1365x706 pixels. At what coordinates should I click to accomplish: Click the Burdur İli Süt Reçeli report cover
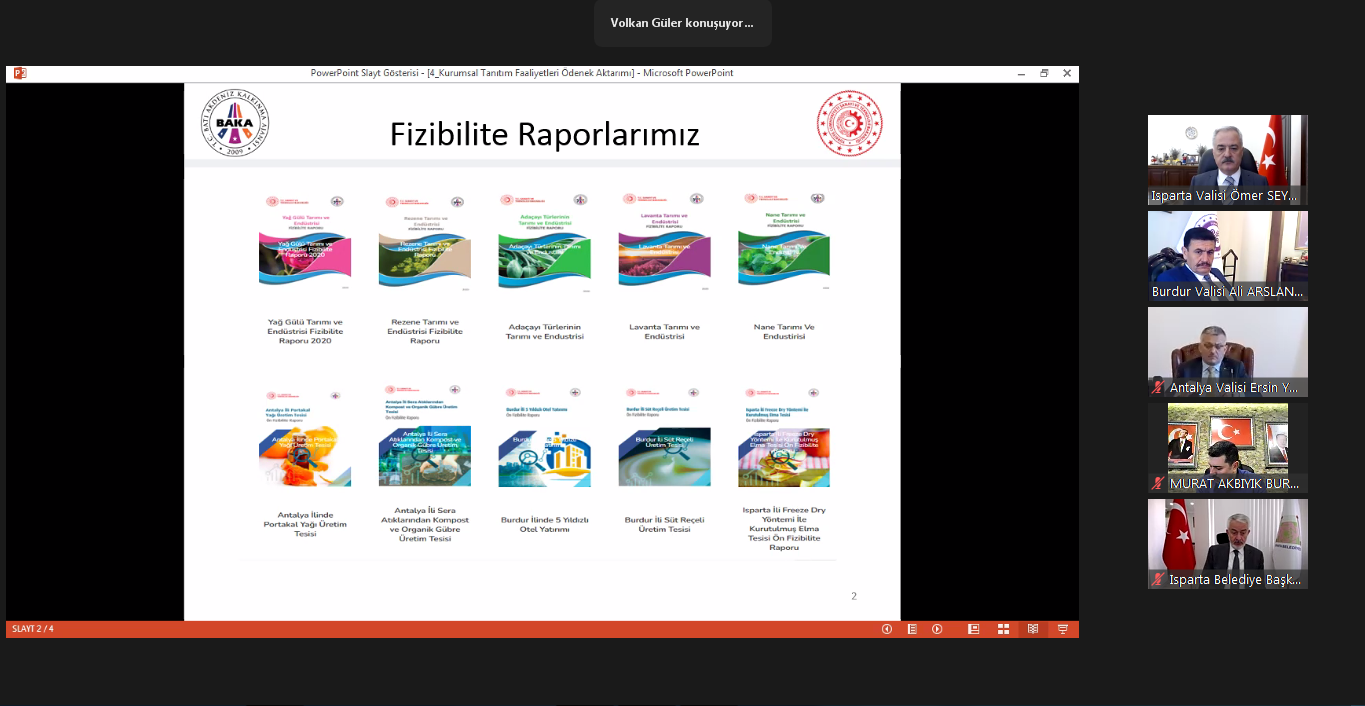pos(664,438)
